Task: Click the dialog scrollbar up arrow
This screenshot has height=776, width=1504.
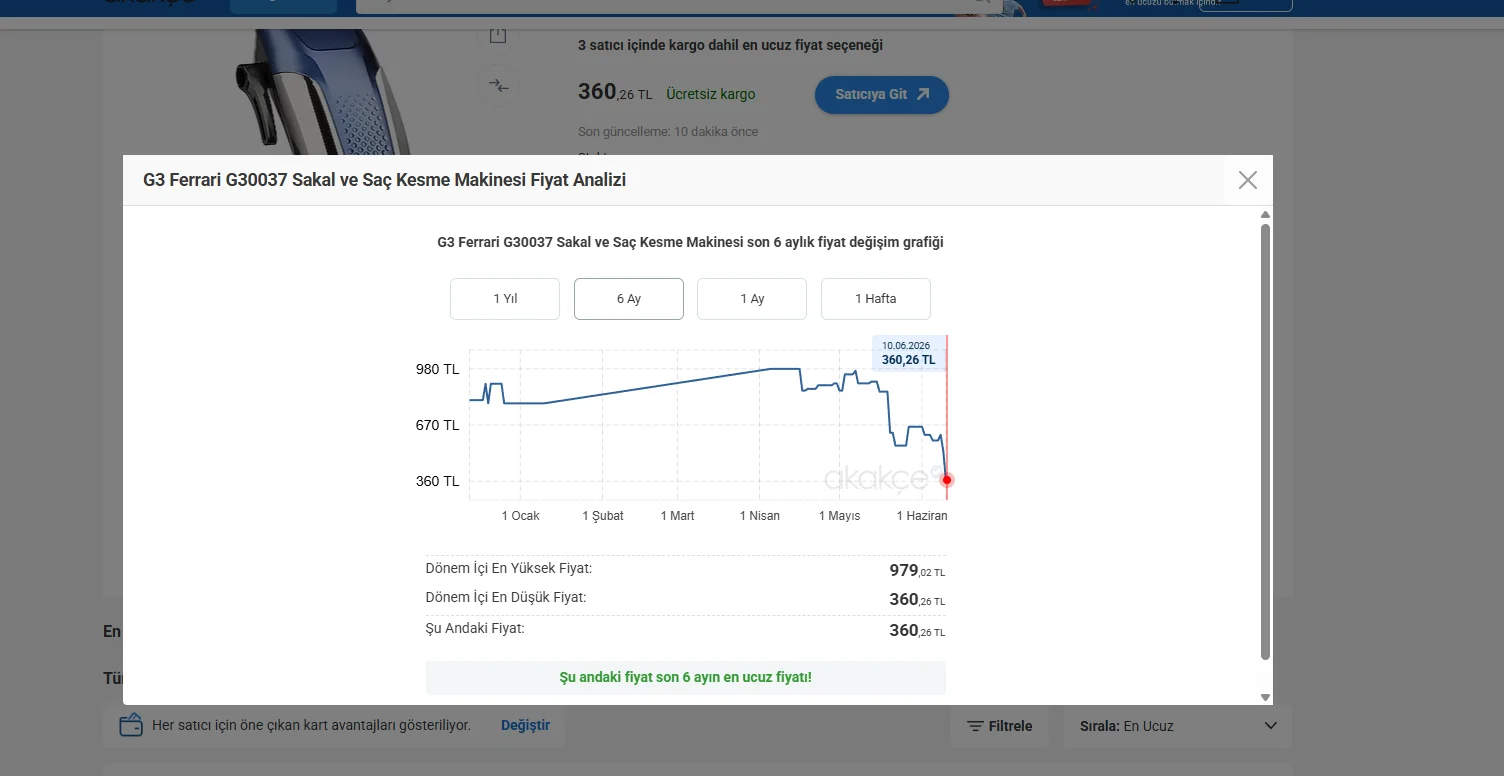Action: (1265, 215)
